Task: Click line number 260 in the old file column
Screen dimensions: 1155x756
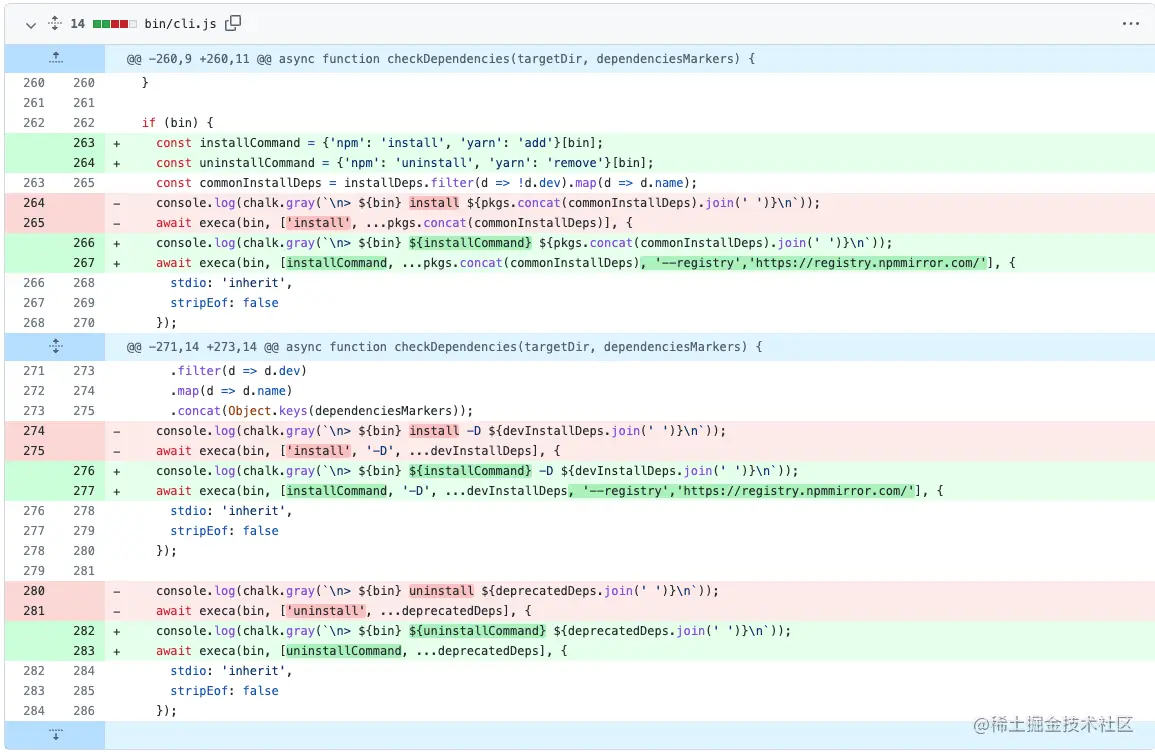Action: 34,82
